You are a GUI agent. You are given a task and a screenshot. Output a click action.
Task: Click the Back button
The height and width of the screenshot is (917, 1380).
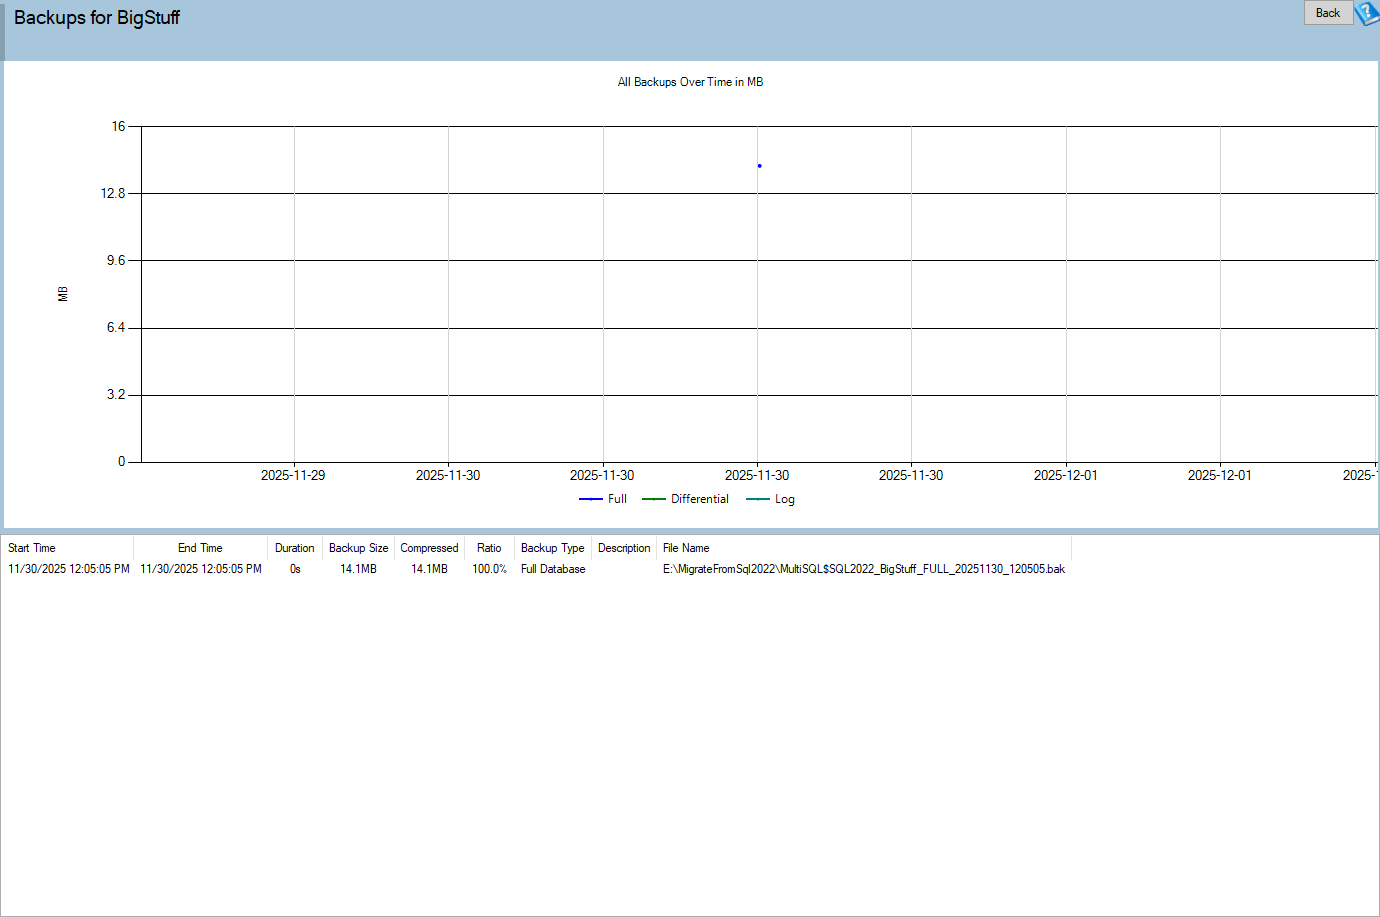1328,13
